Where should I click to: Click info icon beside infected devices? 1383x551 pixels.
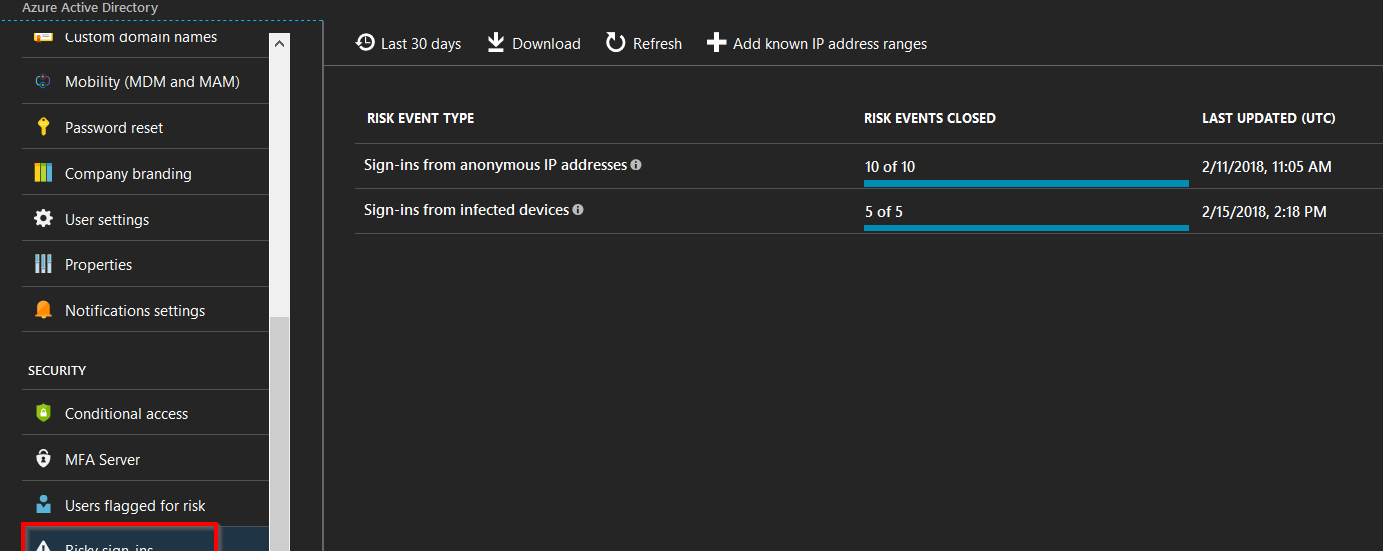click(578, 210)
